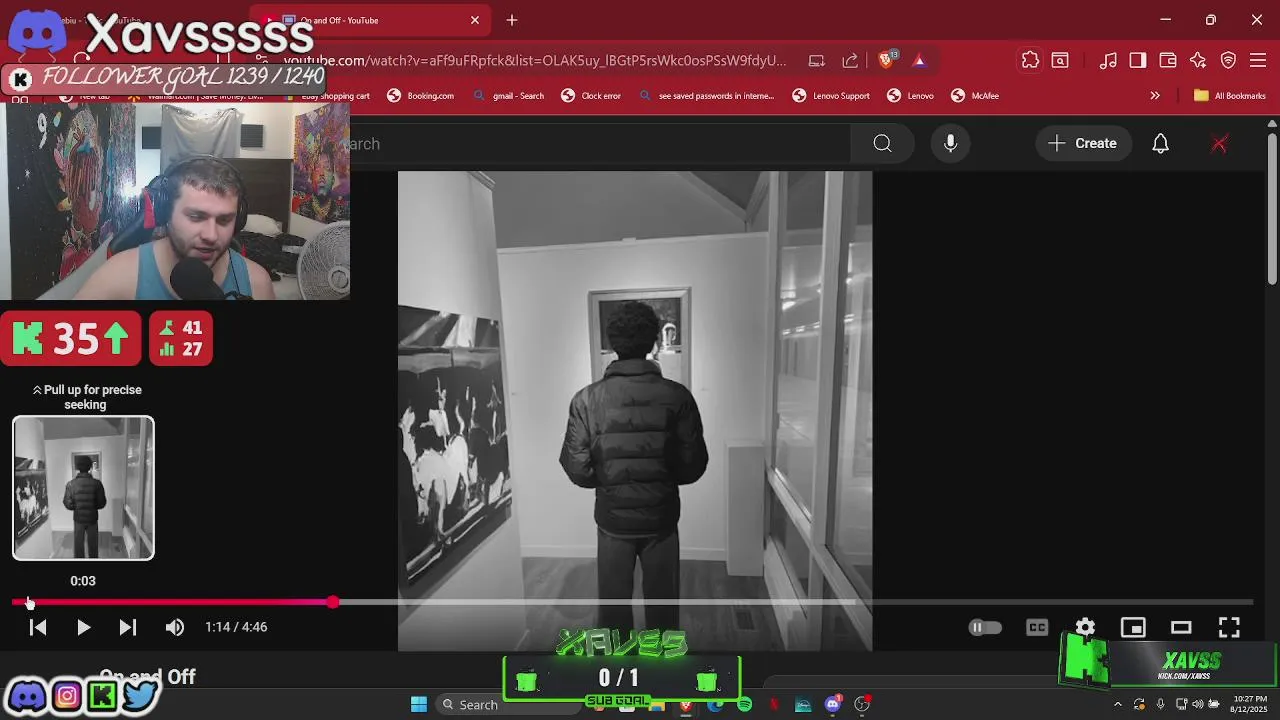Open the Booking.com bookmark
The image size is (1280, 720).
pos(420,96)
